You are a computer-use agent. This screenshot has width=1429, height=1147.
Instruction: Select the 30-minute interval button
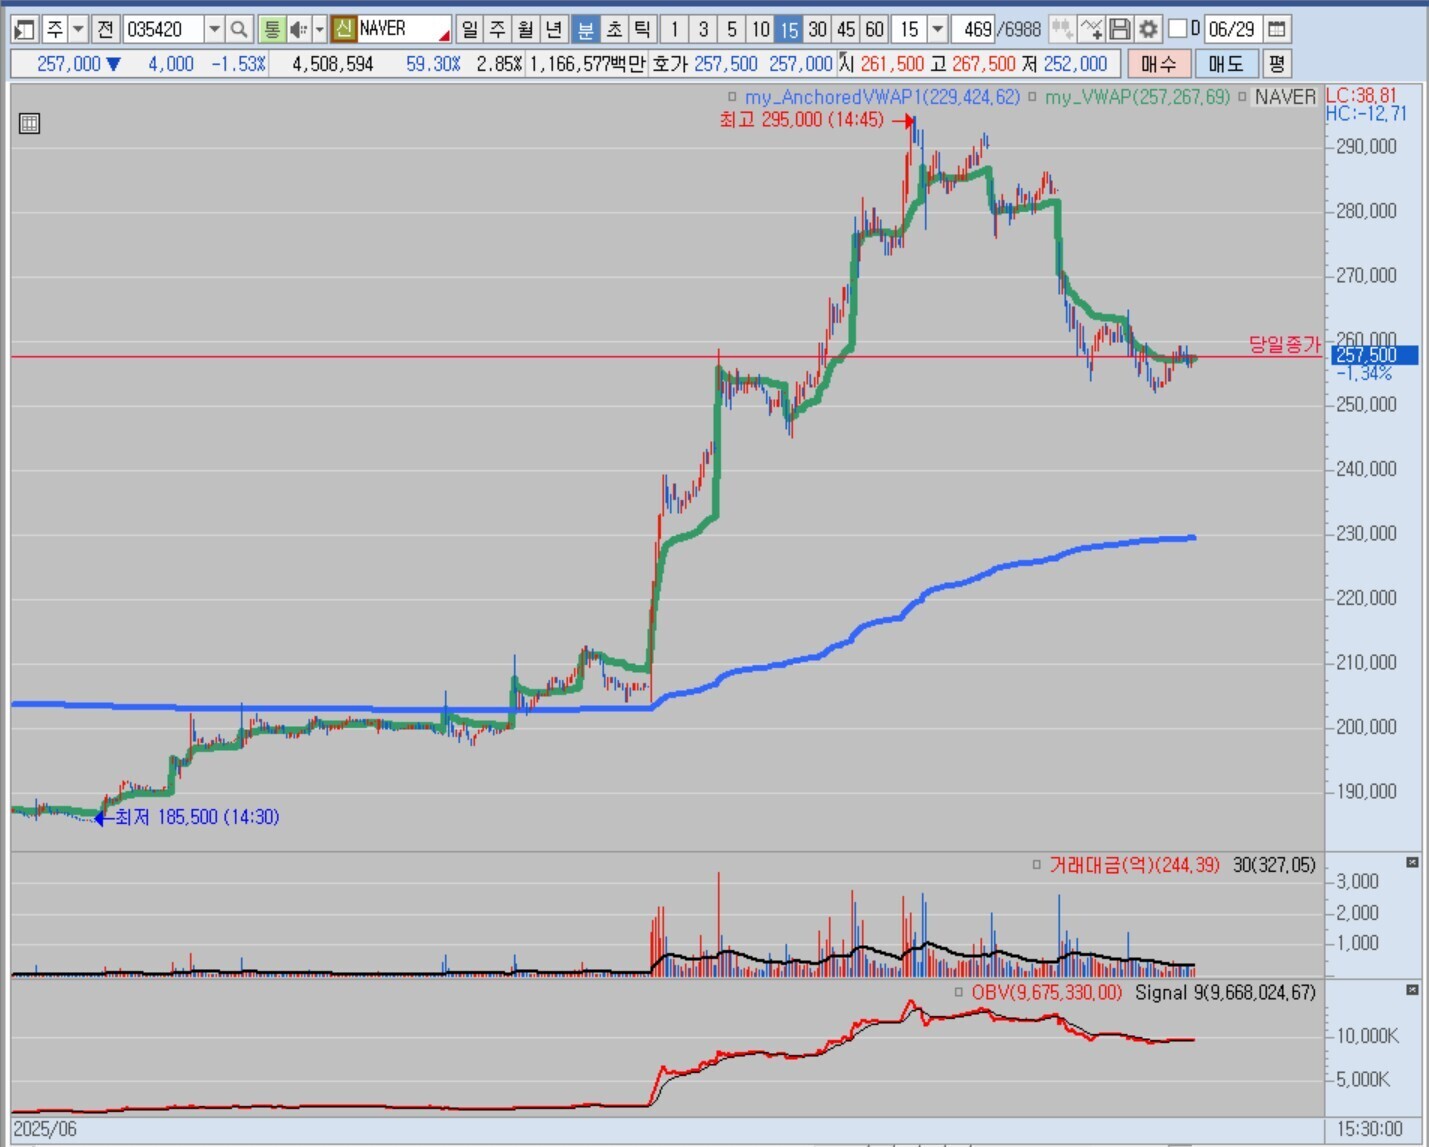click(x=817, y=29)
